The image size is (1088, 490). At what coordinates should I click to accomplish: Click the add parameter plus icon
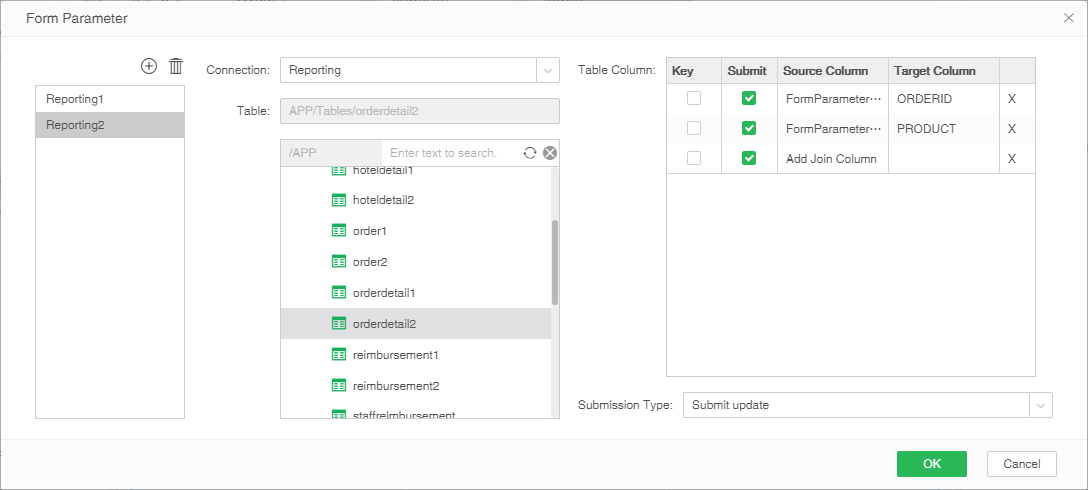click(x=149, y=66)
